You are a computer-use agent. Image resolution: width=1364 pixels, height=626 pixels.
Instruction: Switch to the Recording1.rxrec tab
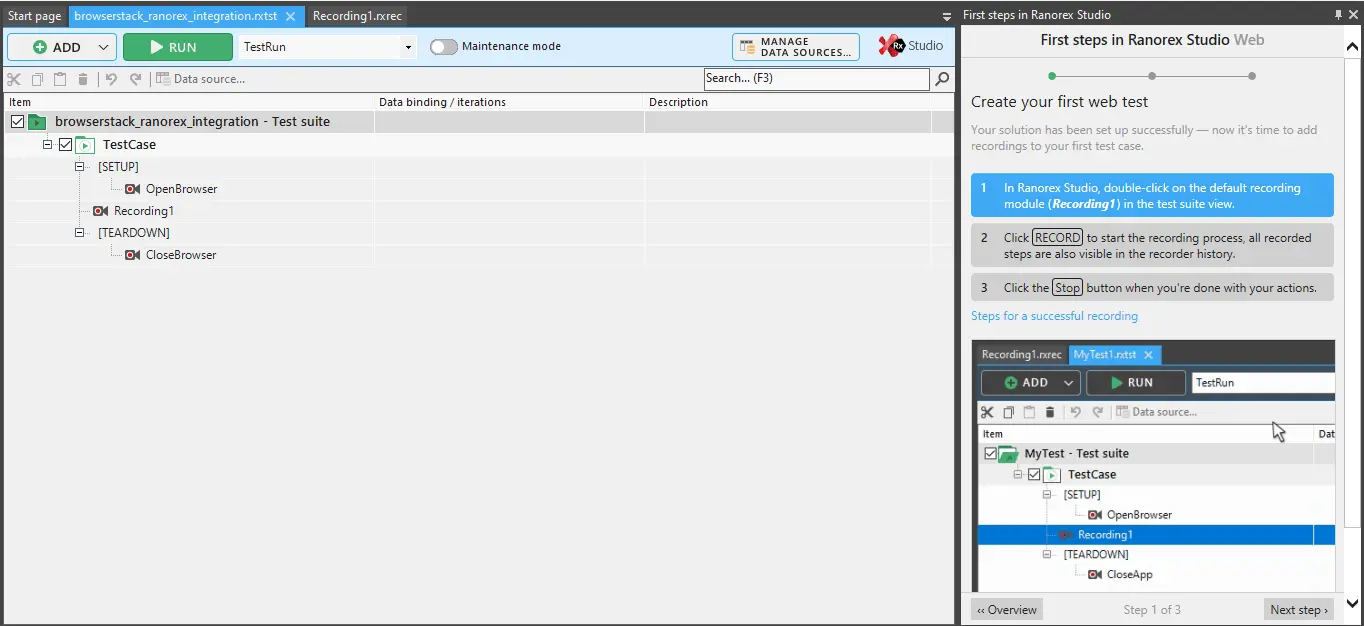(357, 16)
